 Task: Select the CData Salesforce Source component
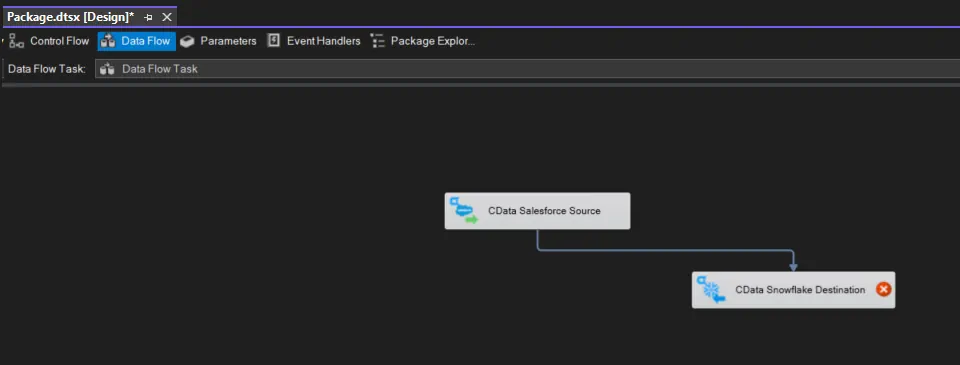(537, 211)
